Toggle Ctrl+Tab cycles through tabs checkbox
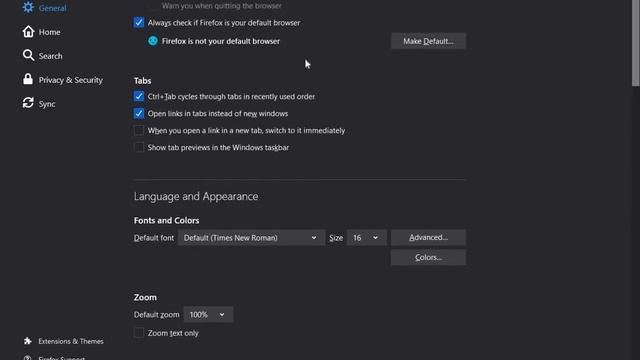640x360 pixels. (139, 96)
